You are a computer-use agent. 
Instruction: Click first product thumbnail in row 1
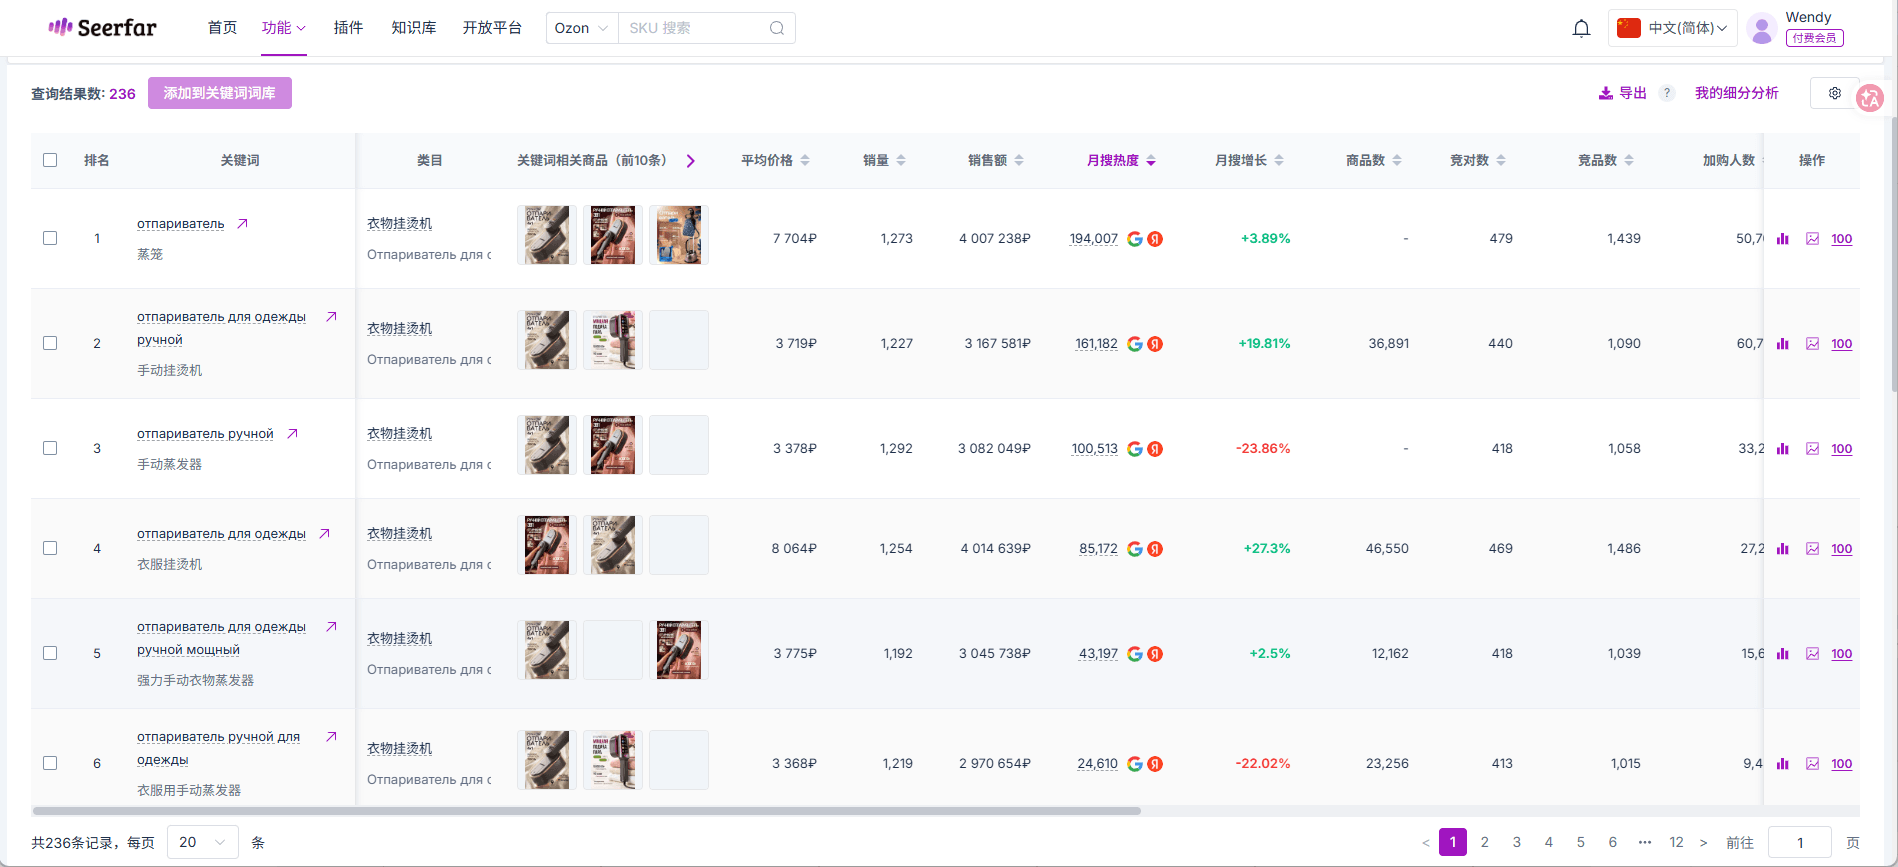tap(547, 235)
